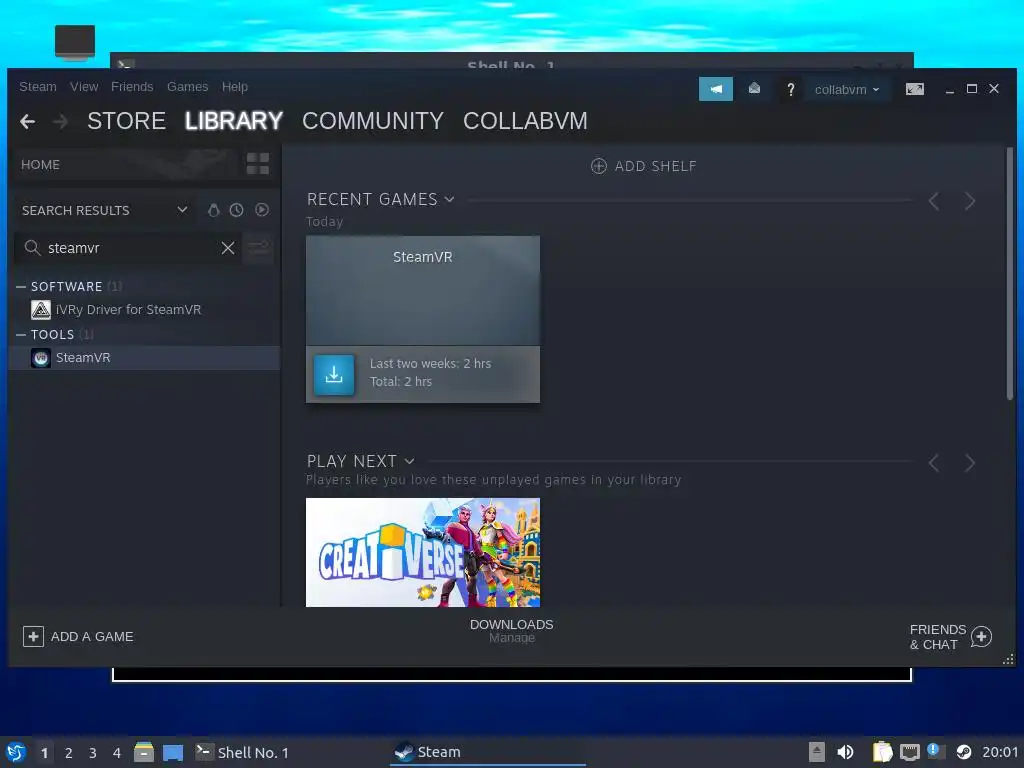The image size is (1024, 768).
Task: Click FRIENDS & CHAT text
Action: (x=938, y=637)
